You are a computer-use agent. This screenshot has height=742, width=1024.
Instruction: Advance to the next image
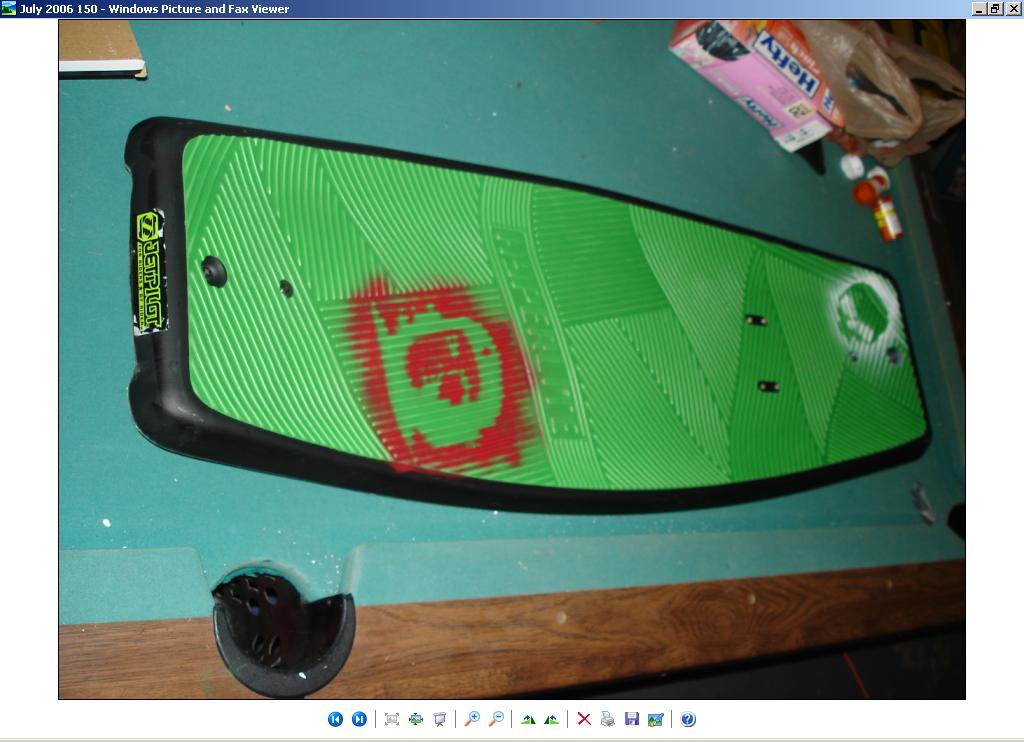pos(359,719)
